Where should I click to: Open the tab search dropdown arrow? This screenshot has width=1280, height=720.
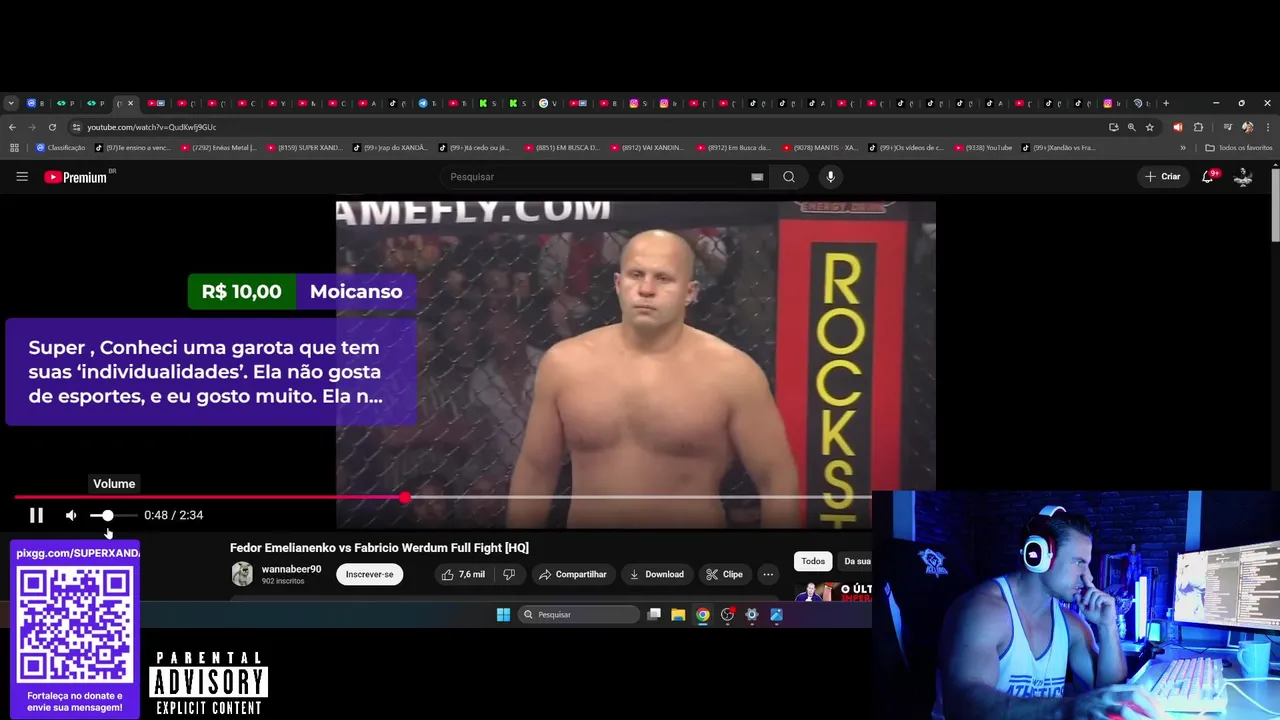point(11,103)
